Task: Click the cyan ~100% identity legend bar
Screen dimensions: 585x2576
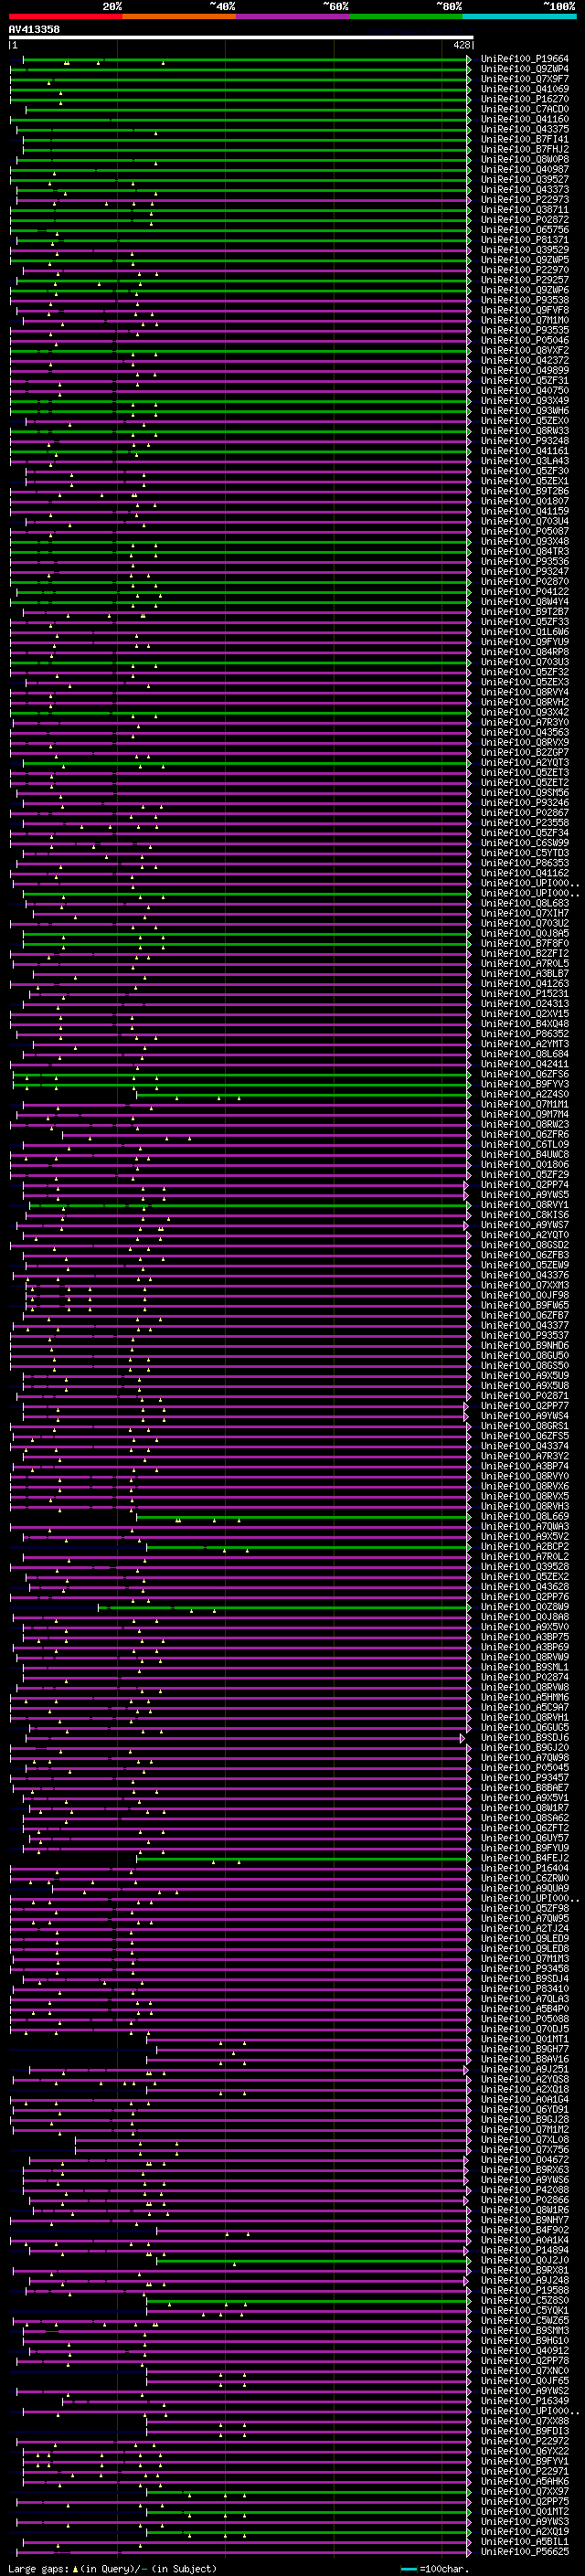Action: (x=519, y=16)
